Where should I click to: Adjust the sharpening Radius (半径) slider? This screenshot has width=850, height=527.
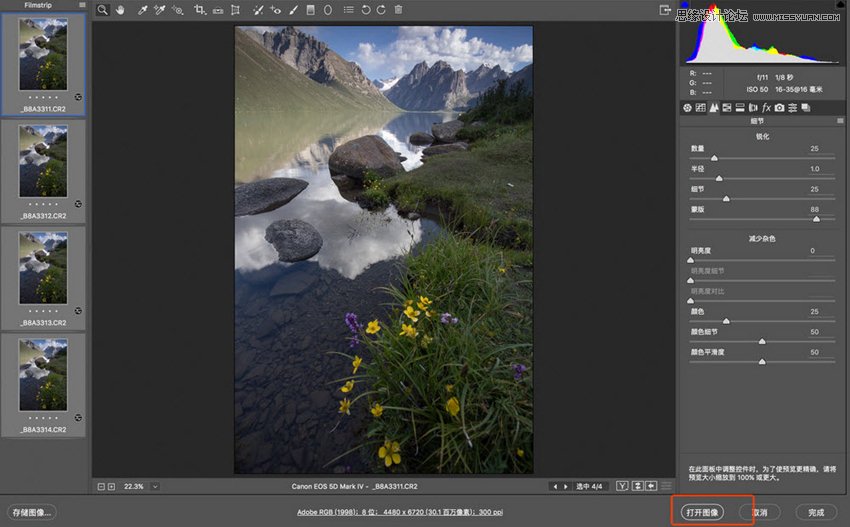(x=719, y=178)
